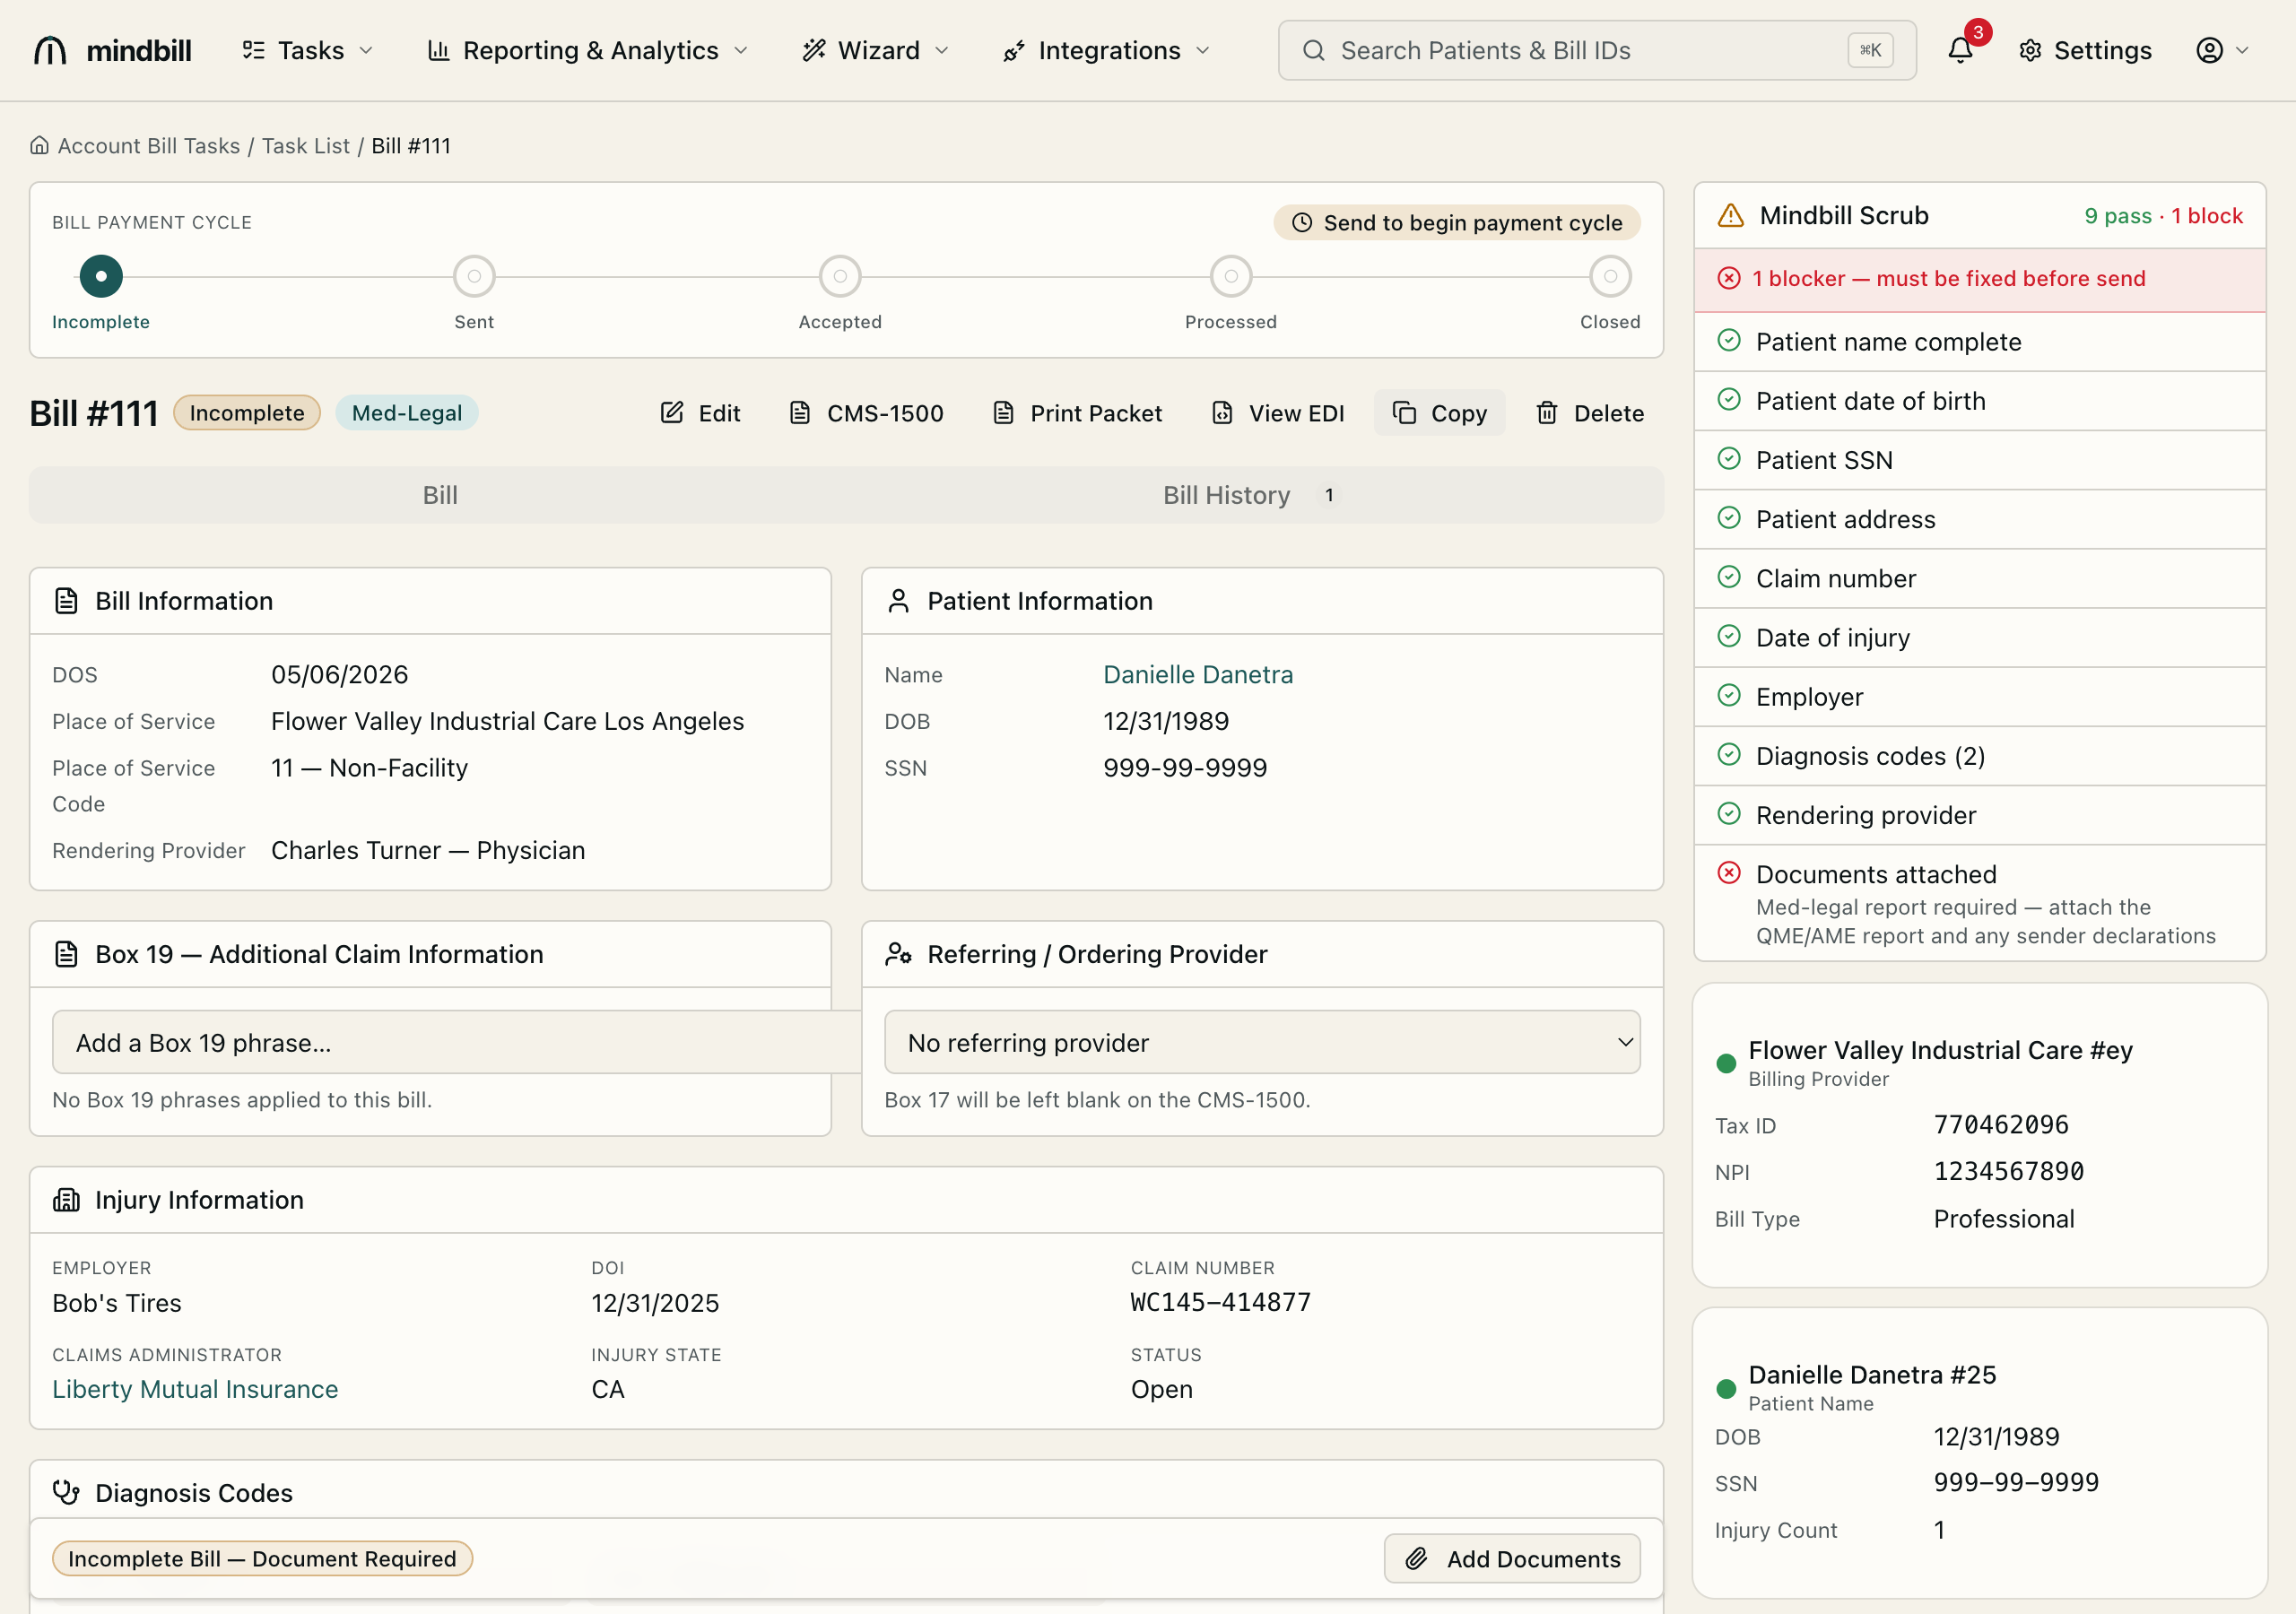This screenshot has width=2296, height=1614.
Task: Click the paperclip icon on Add Documents
Action: click(1416, 1558)
